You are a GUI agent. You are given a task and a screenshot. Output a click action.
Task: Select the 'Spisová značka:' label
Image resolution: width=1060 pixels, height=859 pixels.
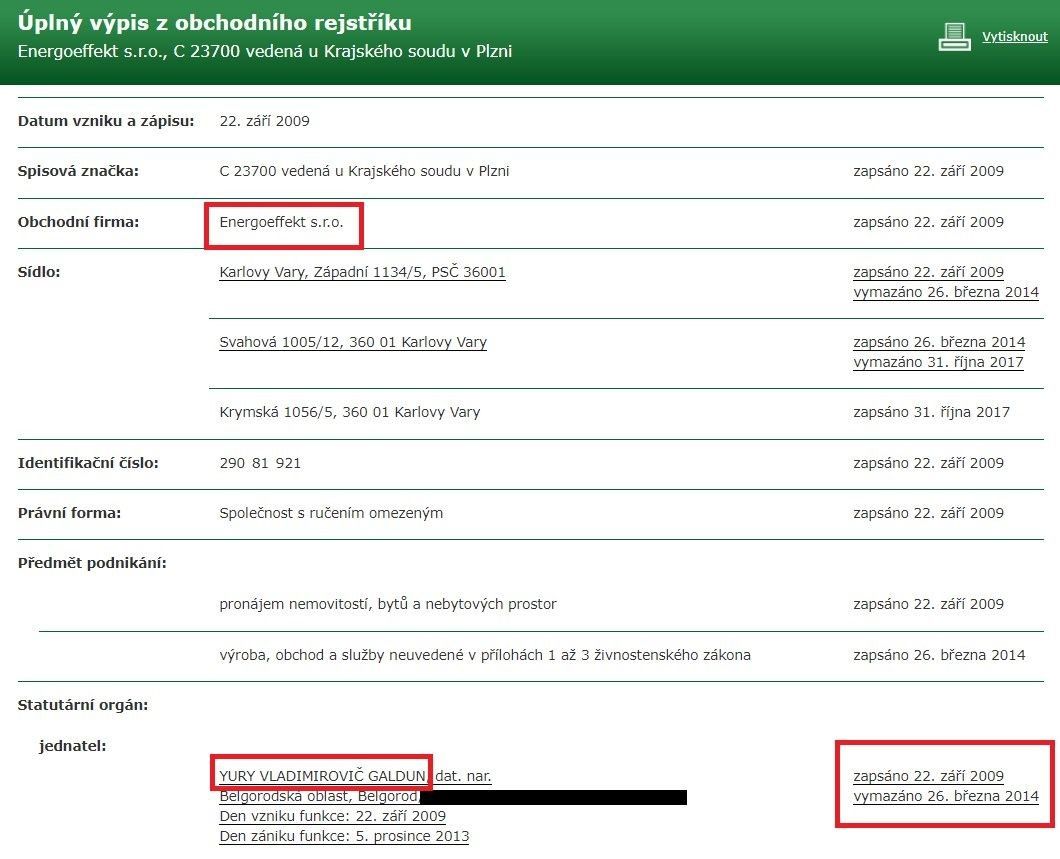pyautogui.click(x=78, y=171)
